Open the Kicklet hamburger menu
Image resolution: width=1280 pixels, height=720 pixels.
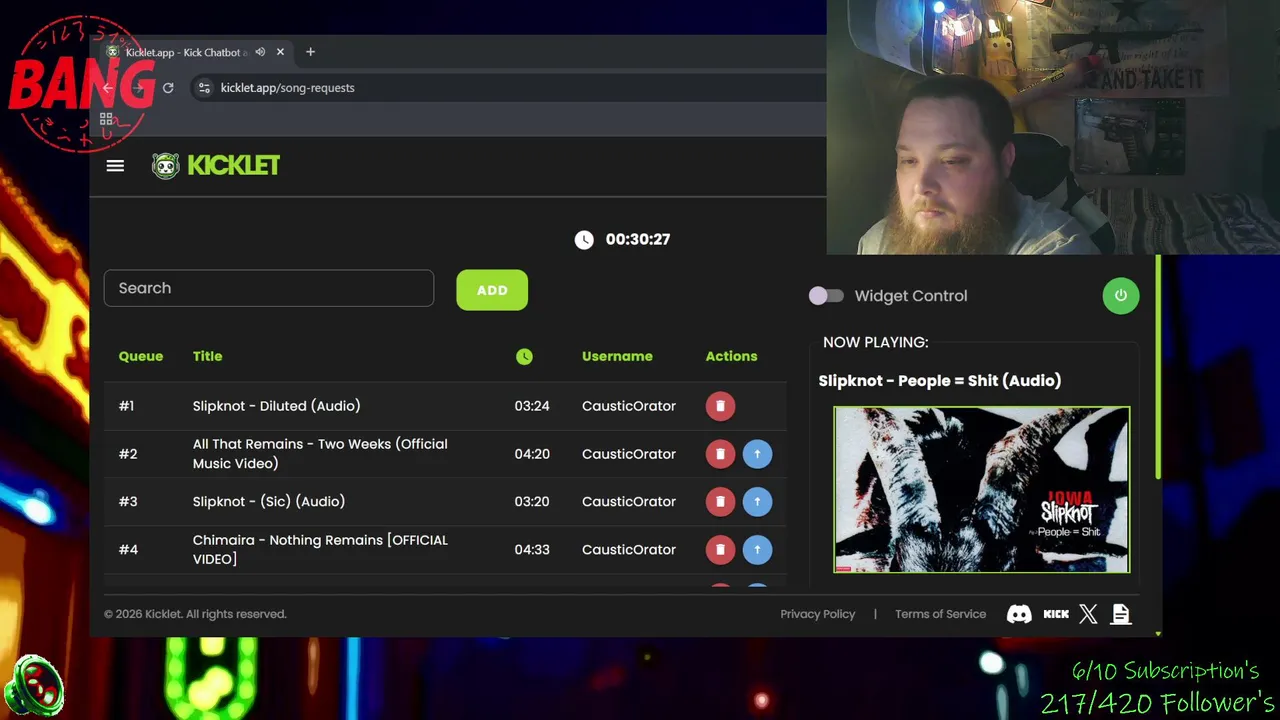[115, 166]
